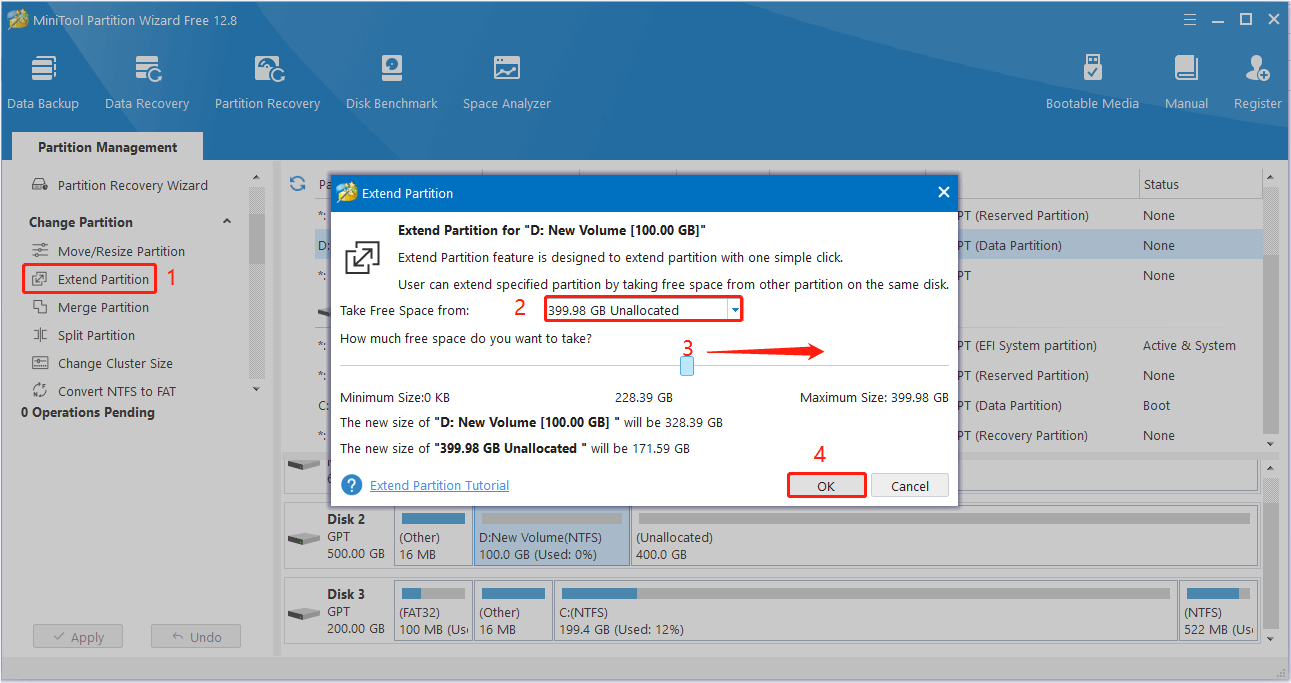1291x683 pixels.
Task: Select Change Cluster Size option
Action: click(x=115, y=363)
